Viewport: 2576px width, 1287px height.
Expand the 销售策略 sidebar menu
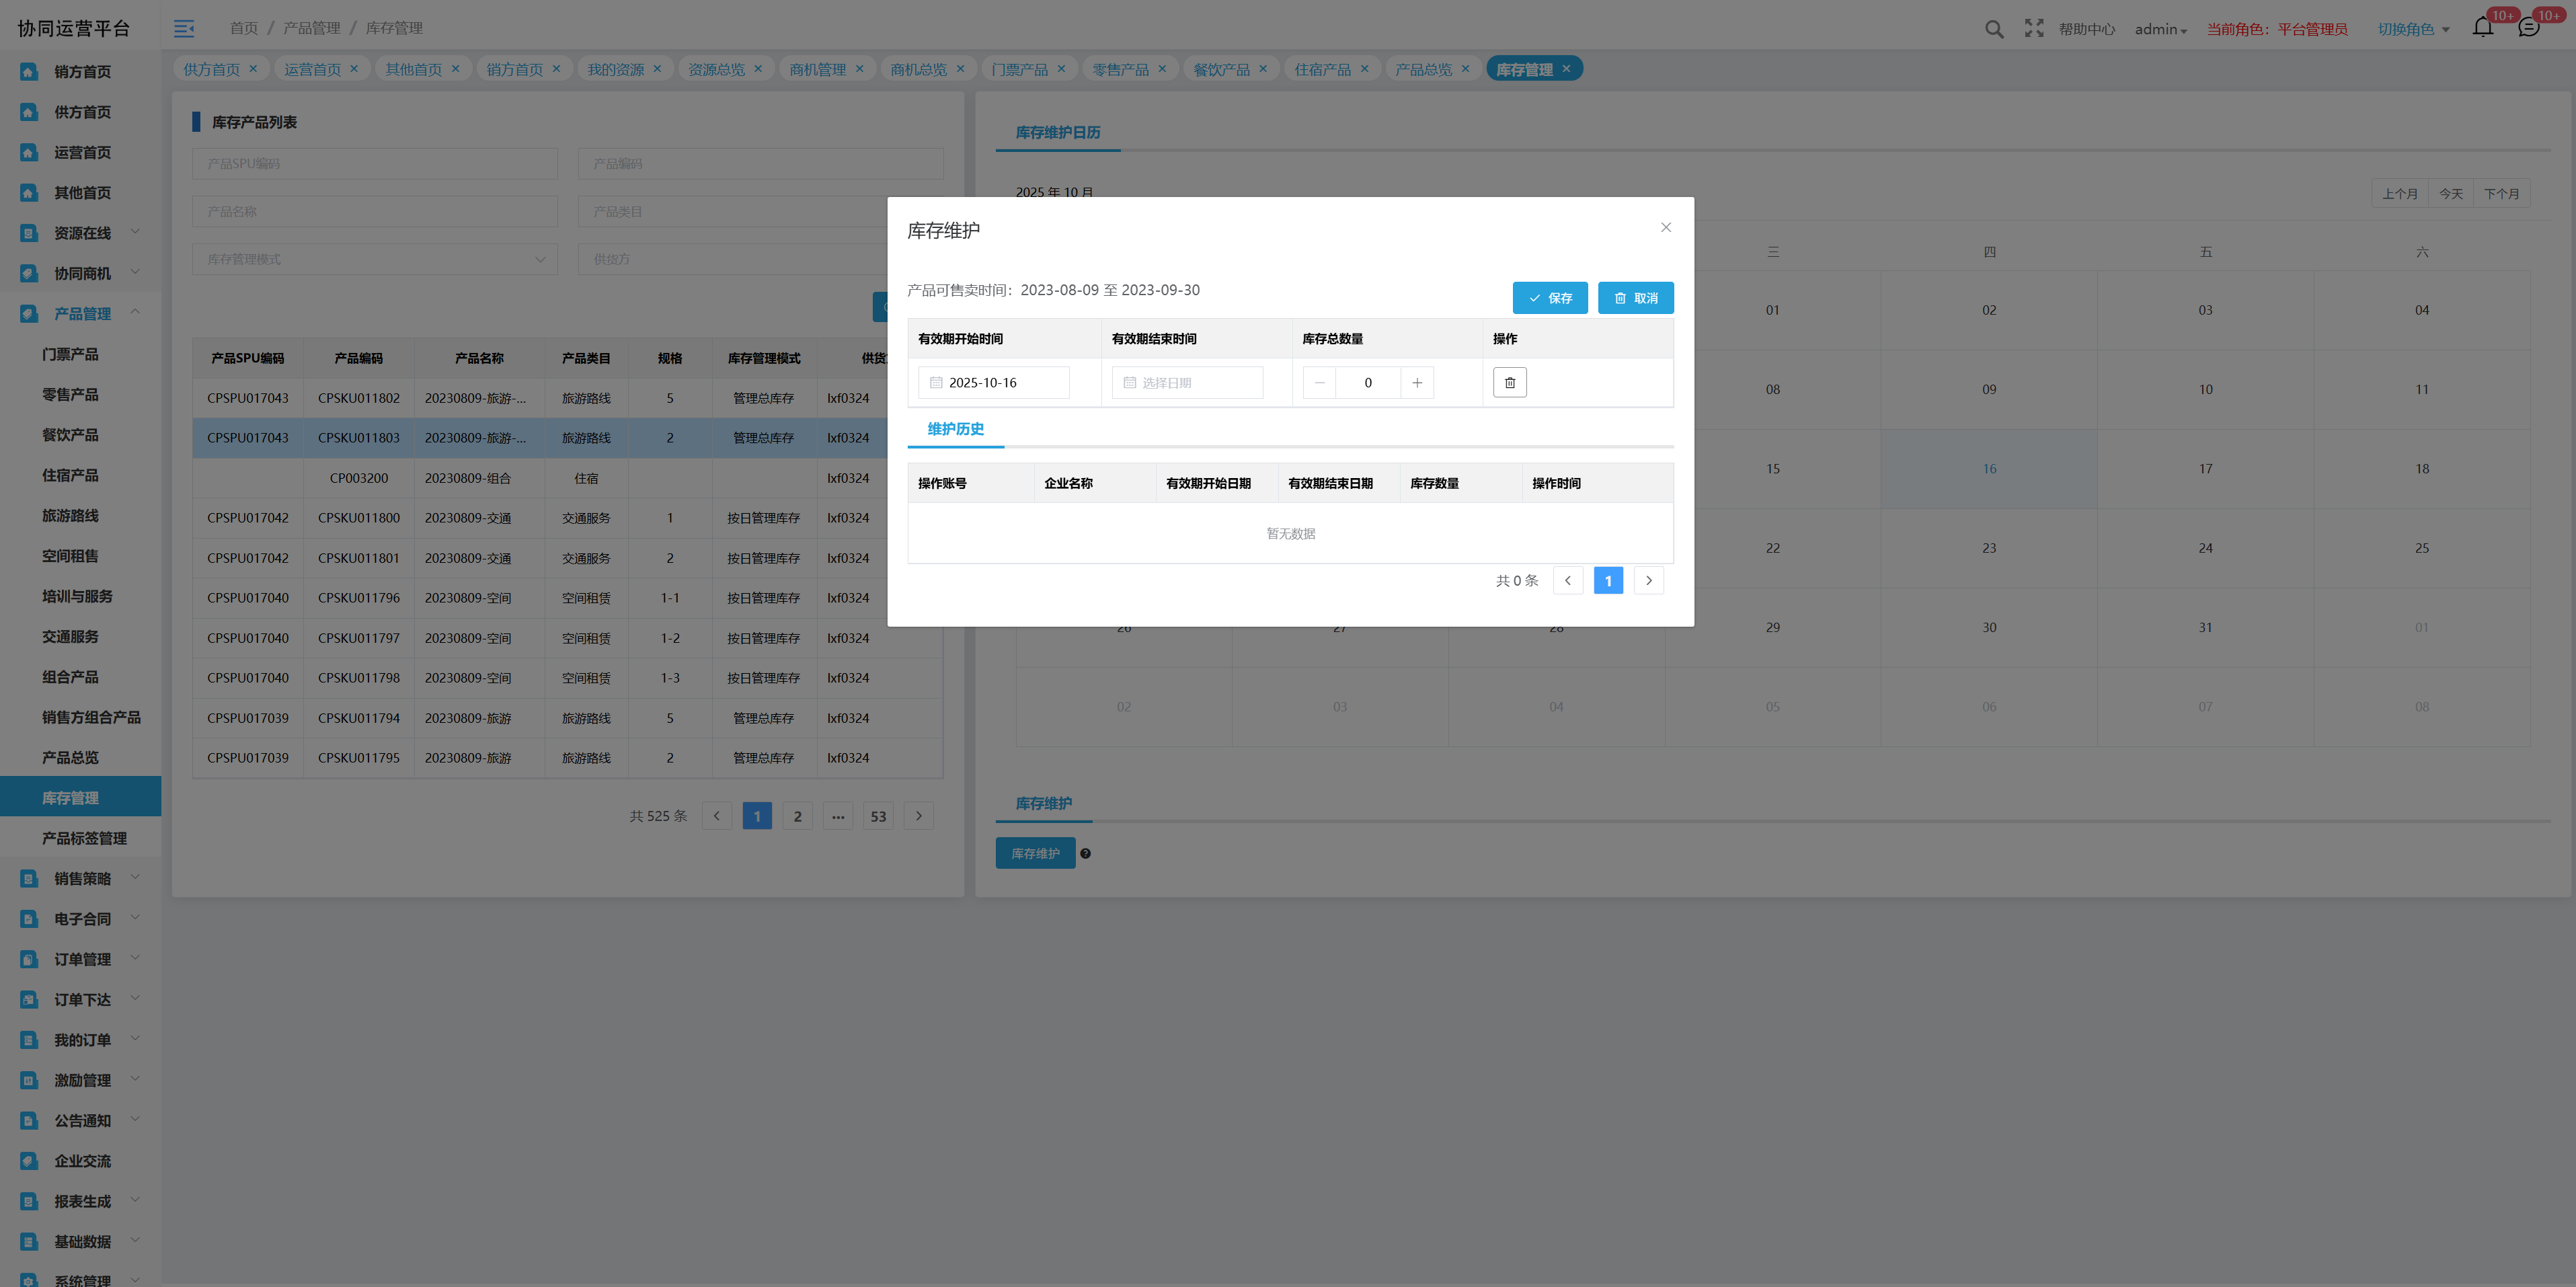pos(82,879)
